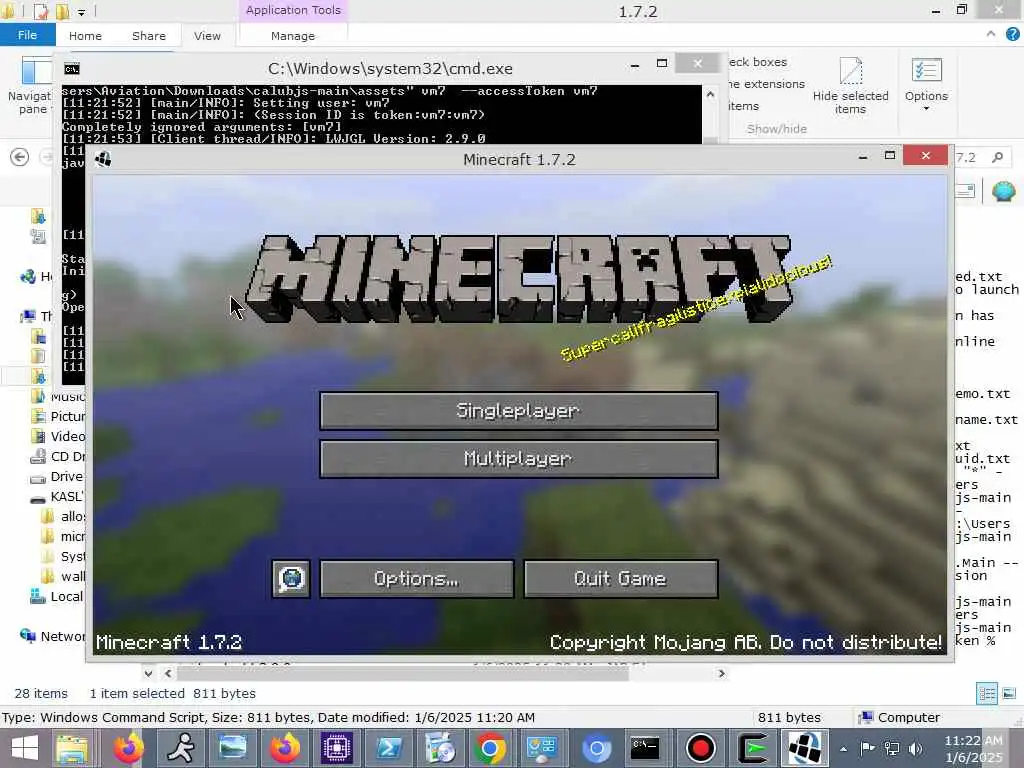Open Minecraft Options menu
Image resolution: width=1024 pixels, height=768 pixels.
pos(417,579)
